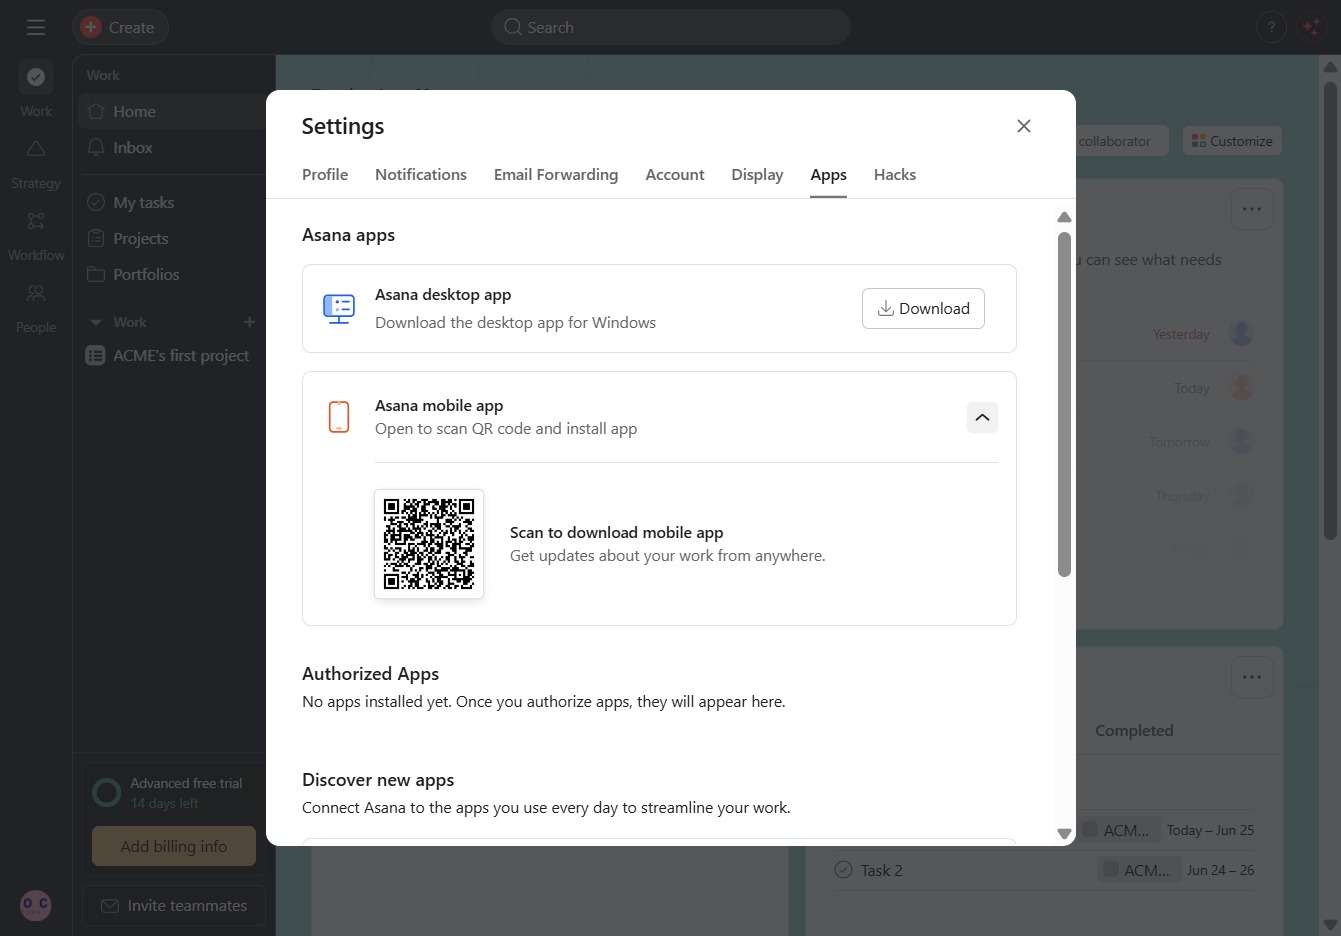Open the Account settings tab

point(675,174)
